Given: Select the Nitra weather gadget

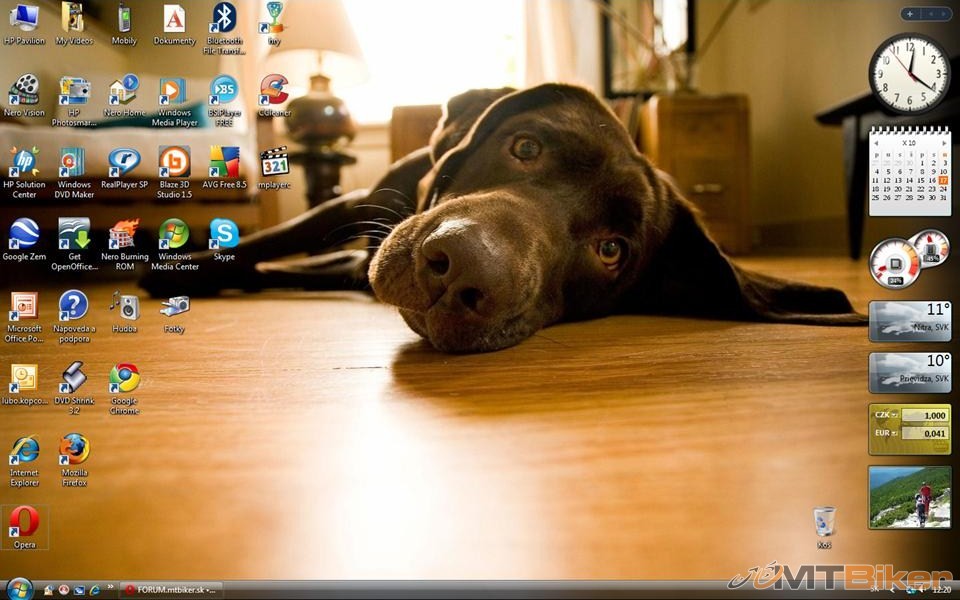Looking at the screenshot, I should pos(909,322).
